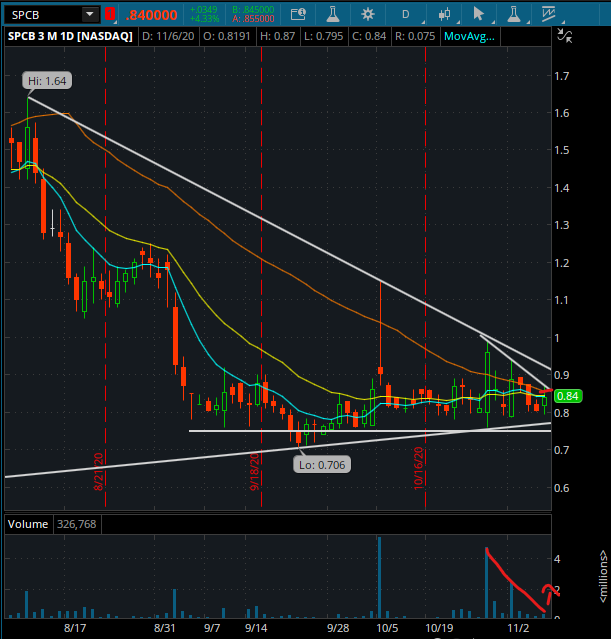Click the green 0.84 current price tag
The width and height of the screenshot is (611, 639).
coord(567,396)
